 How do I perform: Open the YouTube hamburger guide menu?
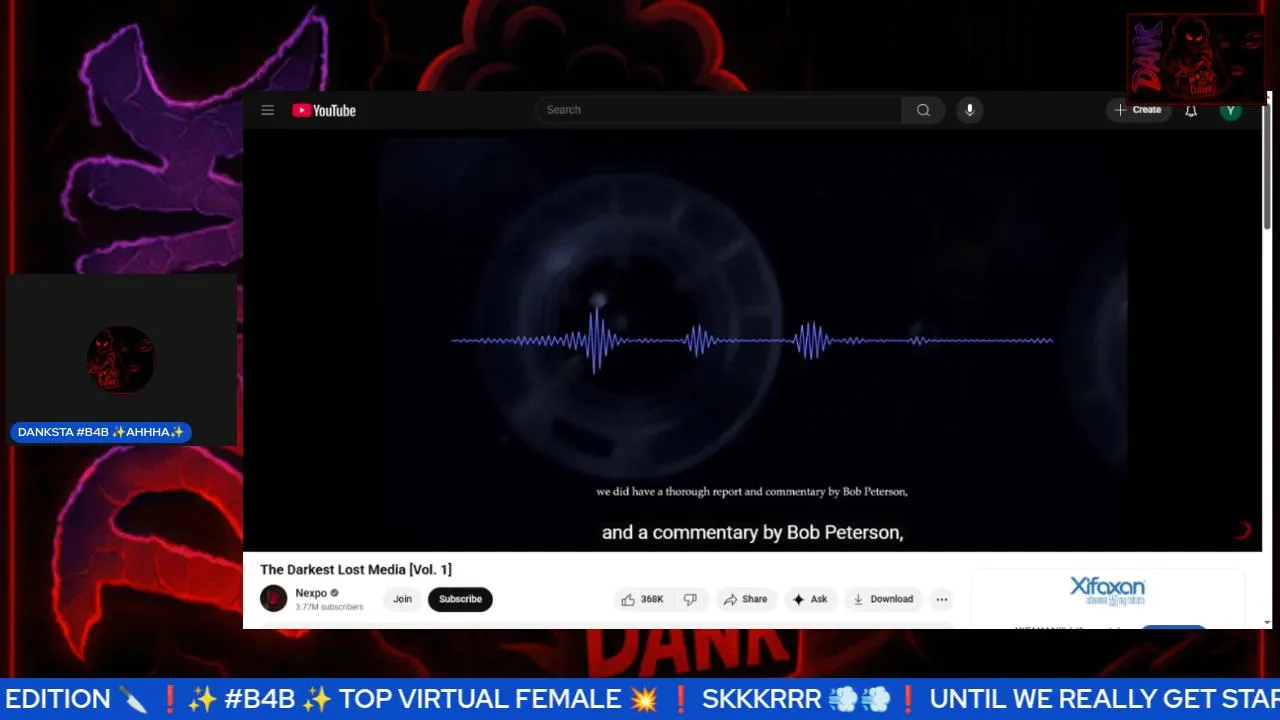point(267,110)
